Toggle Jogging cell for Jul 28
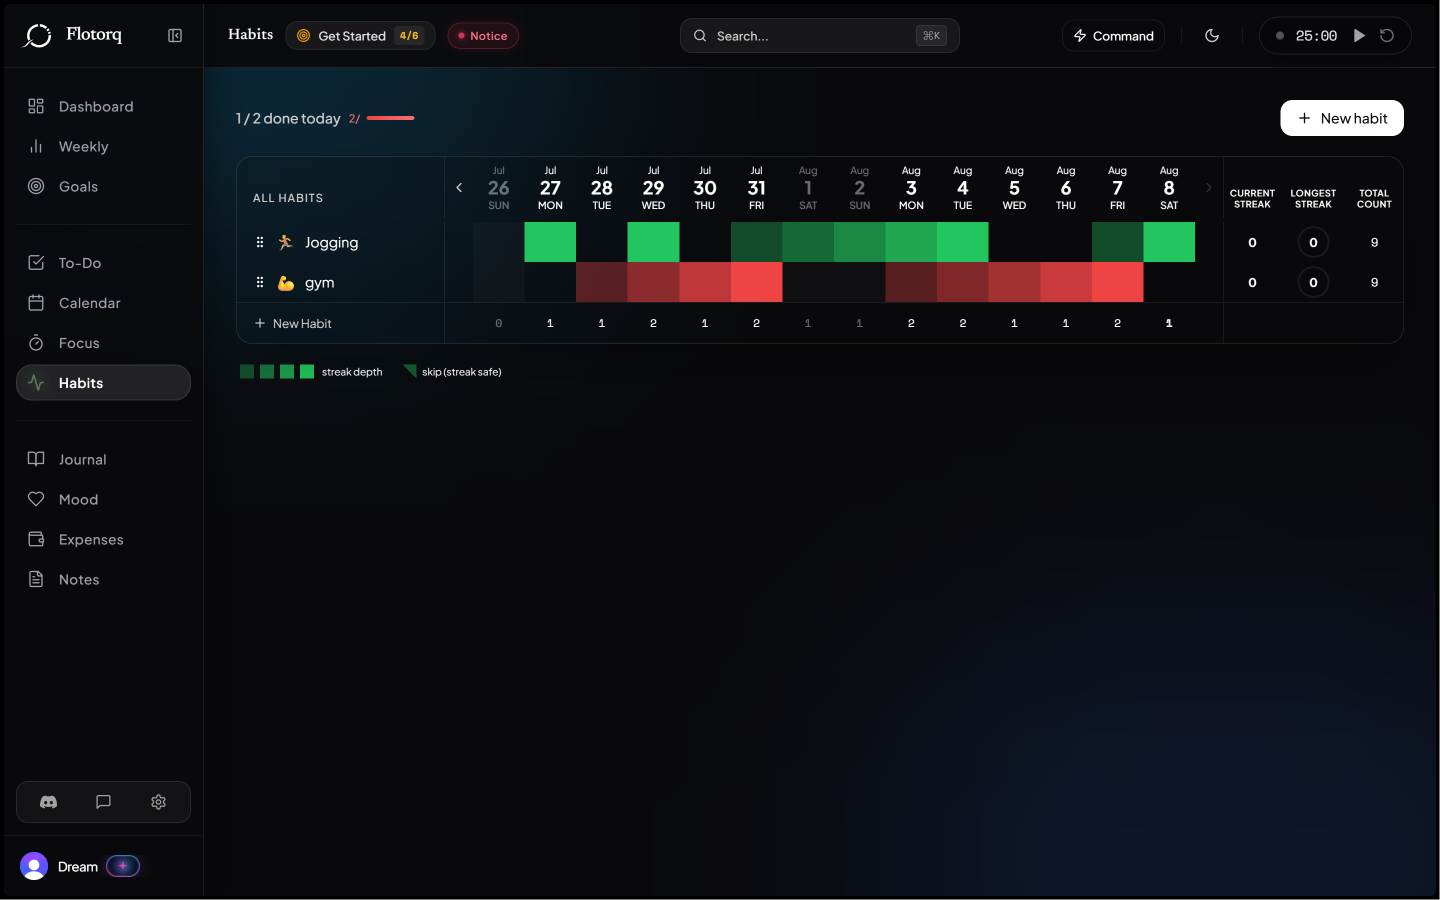This screenshot has height=900, width=1440. tap(602, 242)
